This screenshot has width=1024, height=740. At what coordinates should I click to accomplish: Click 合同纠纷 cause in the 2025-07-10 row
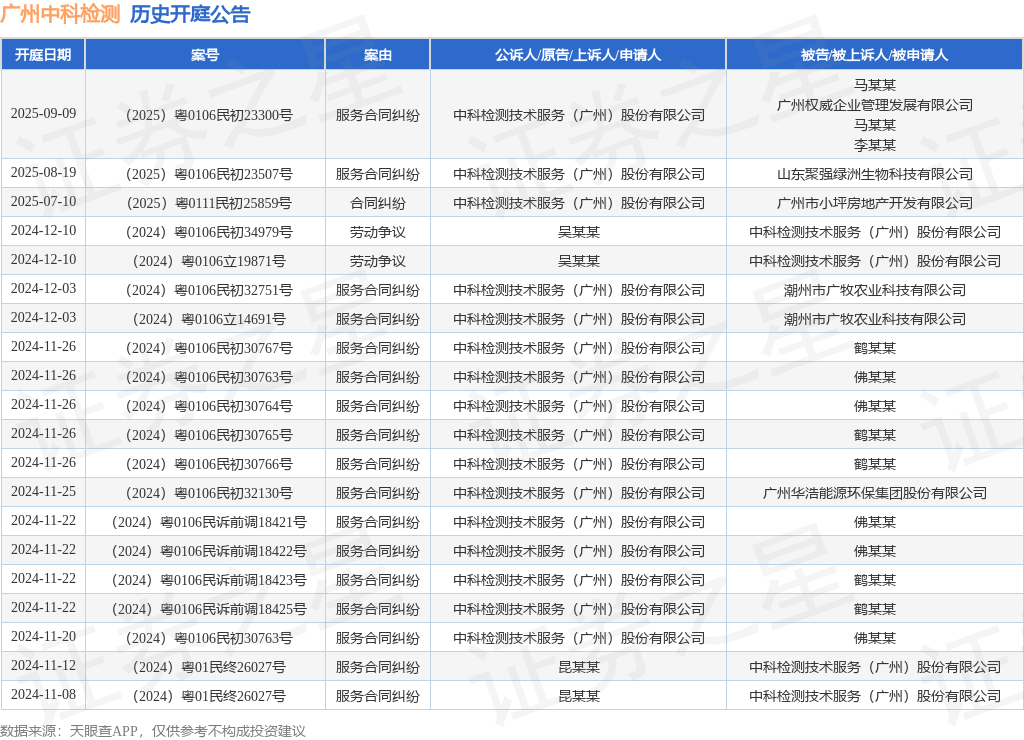point(377,203)
